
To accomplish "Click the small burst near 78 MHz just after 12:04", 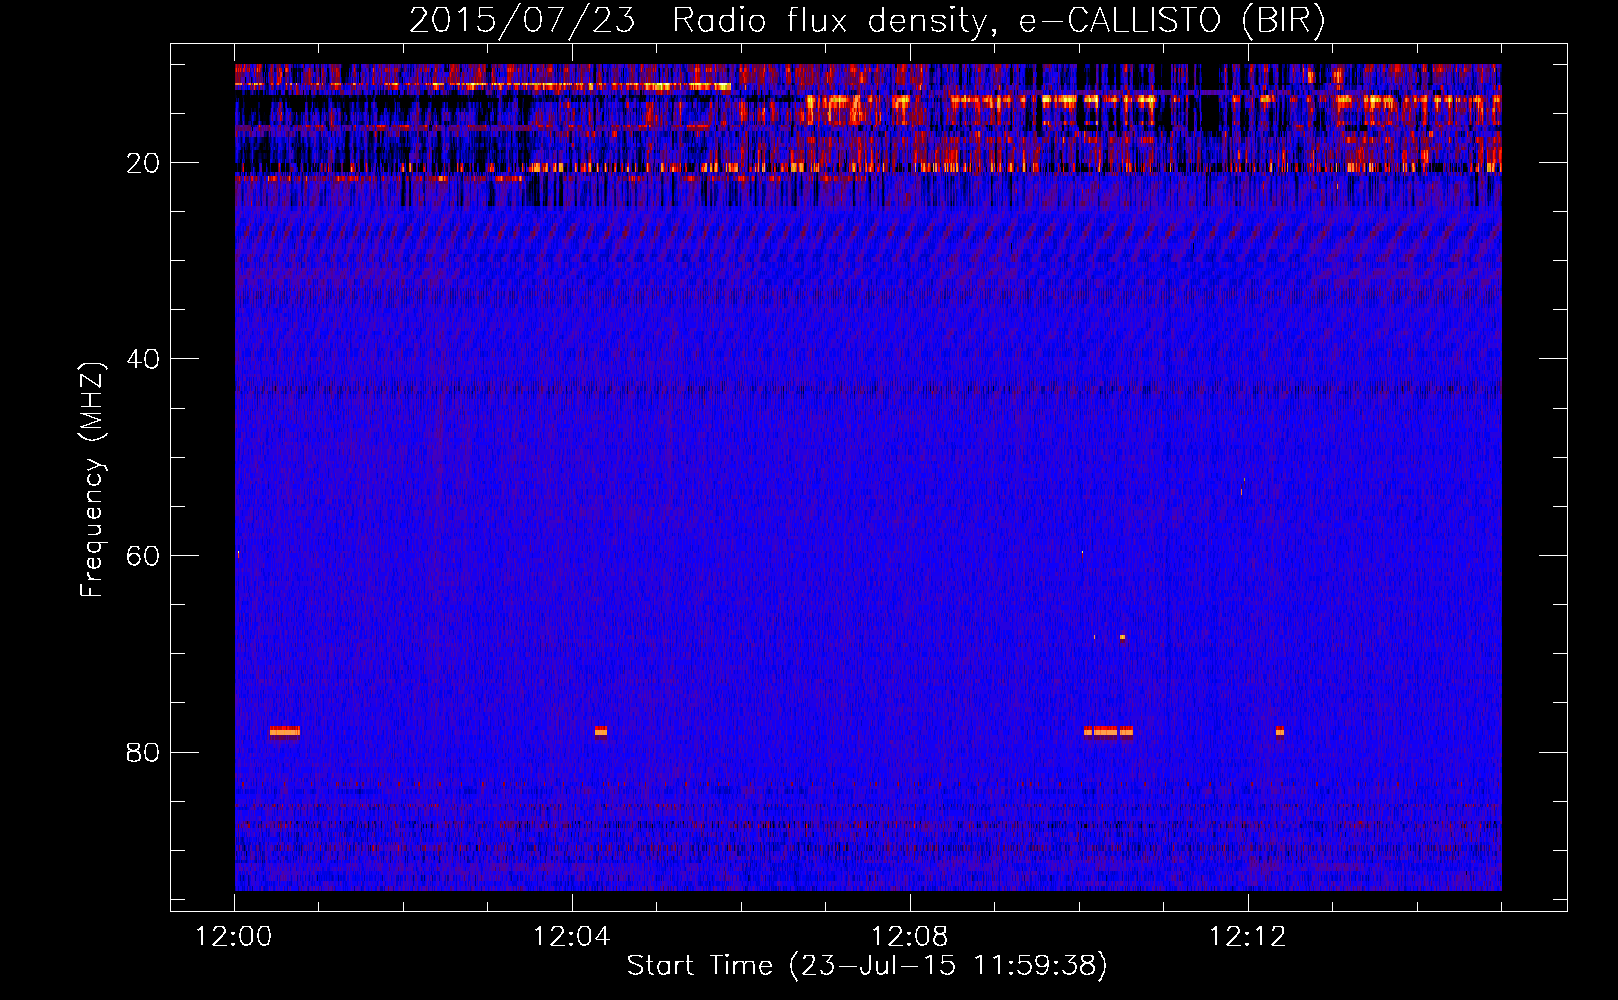I will 600,731.
